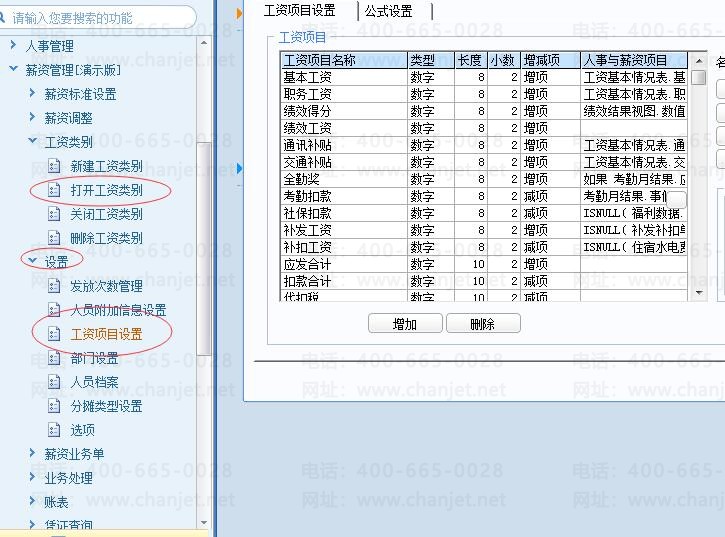Collapse the 工资类别 node
This screenshot has width=725, height=537.
pos(32,141)
